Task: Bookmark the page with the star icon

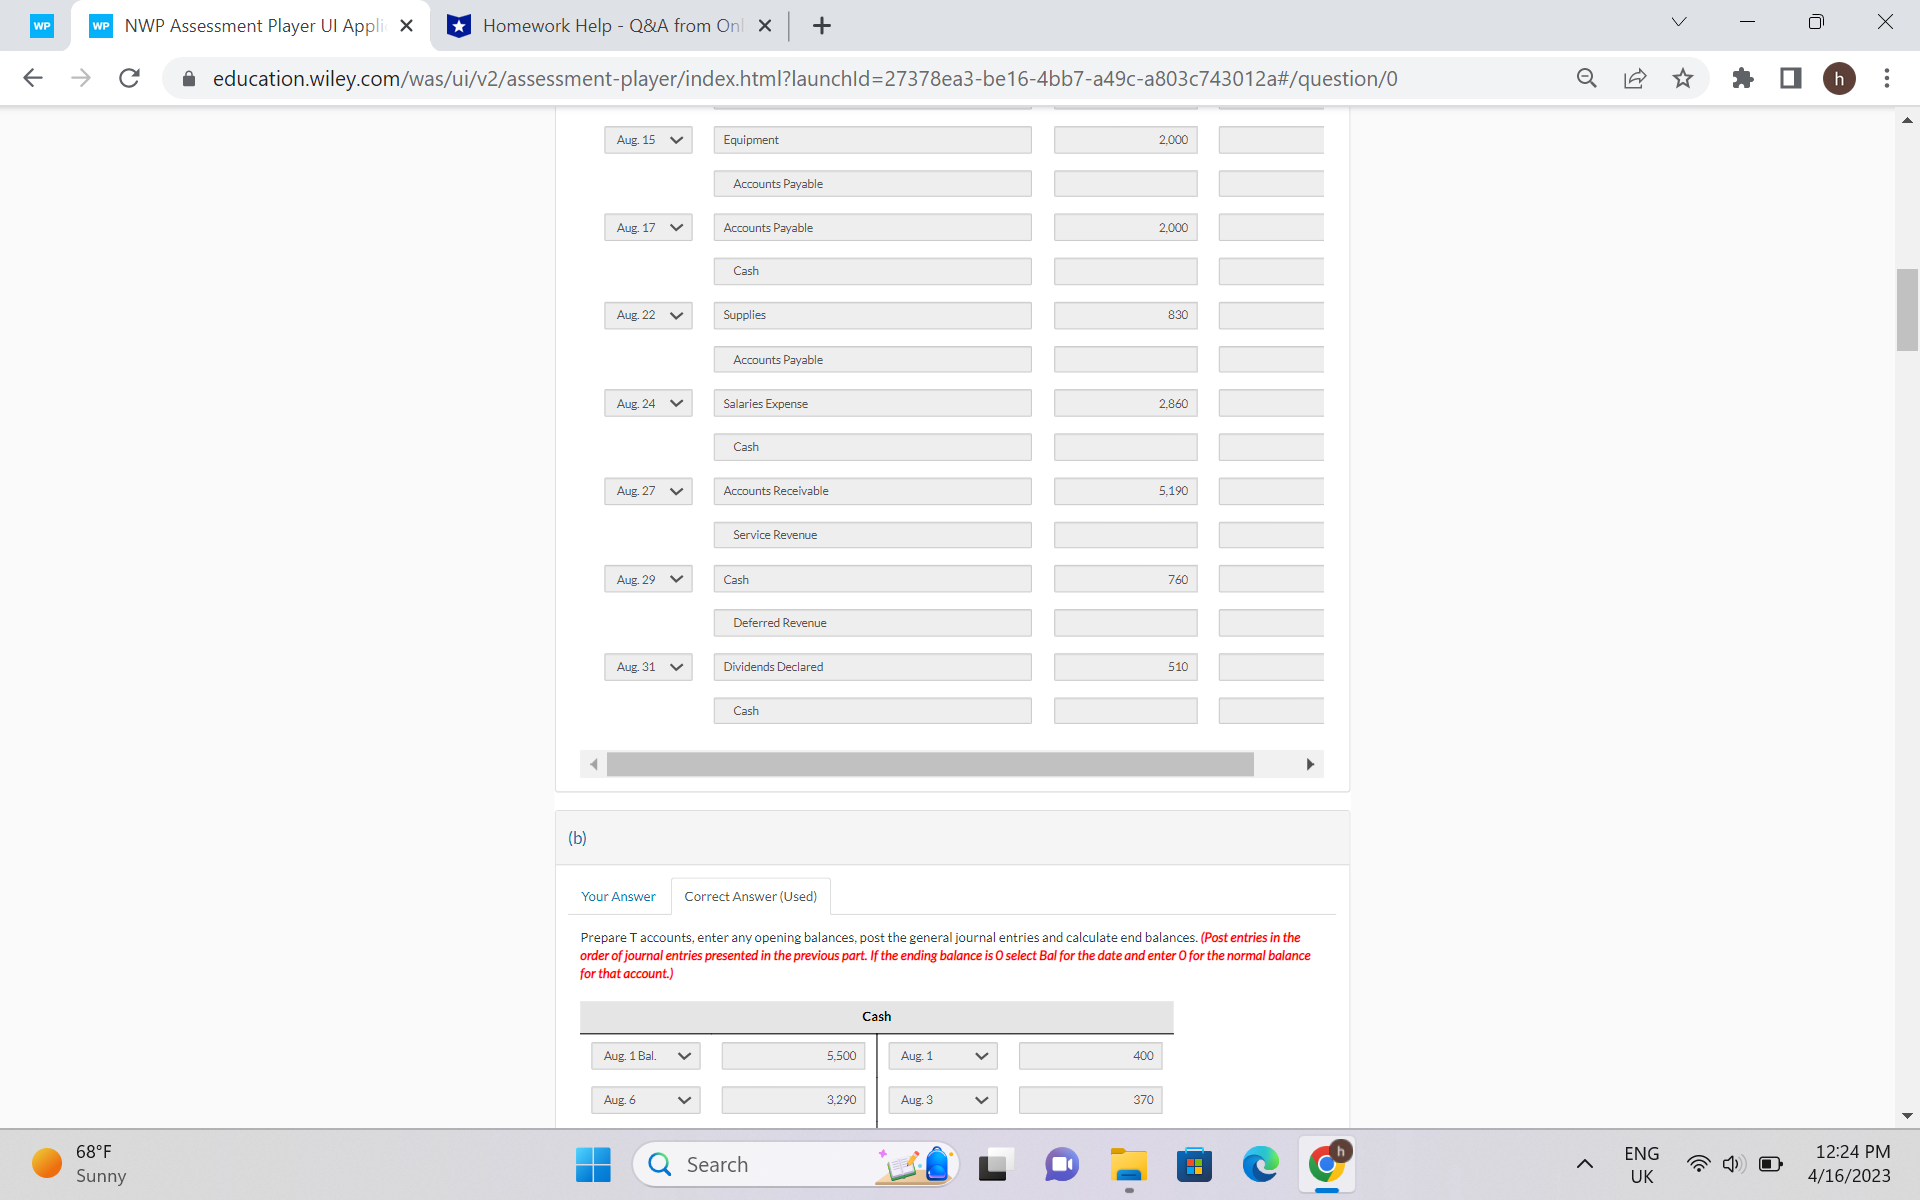Action: (x=1683, y=78)
